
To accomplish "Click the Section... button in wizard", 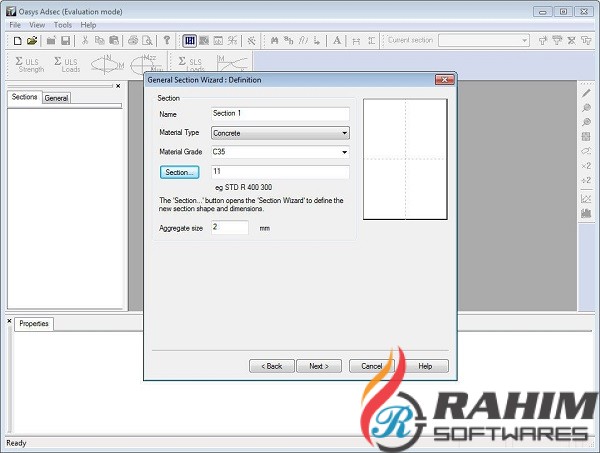I will (179, 172).
